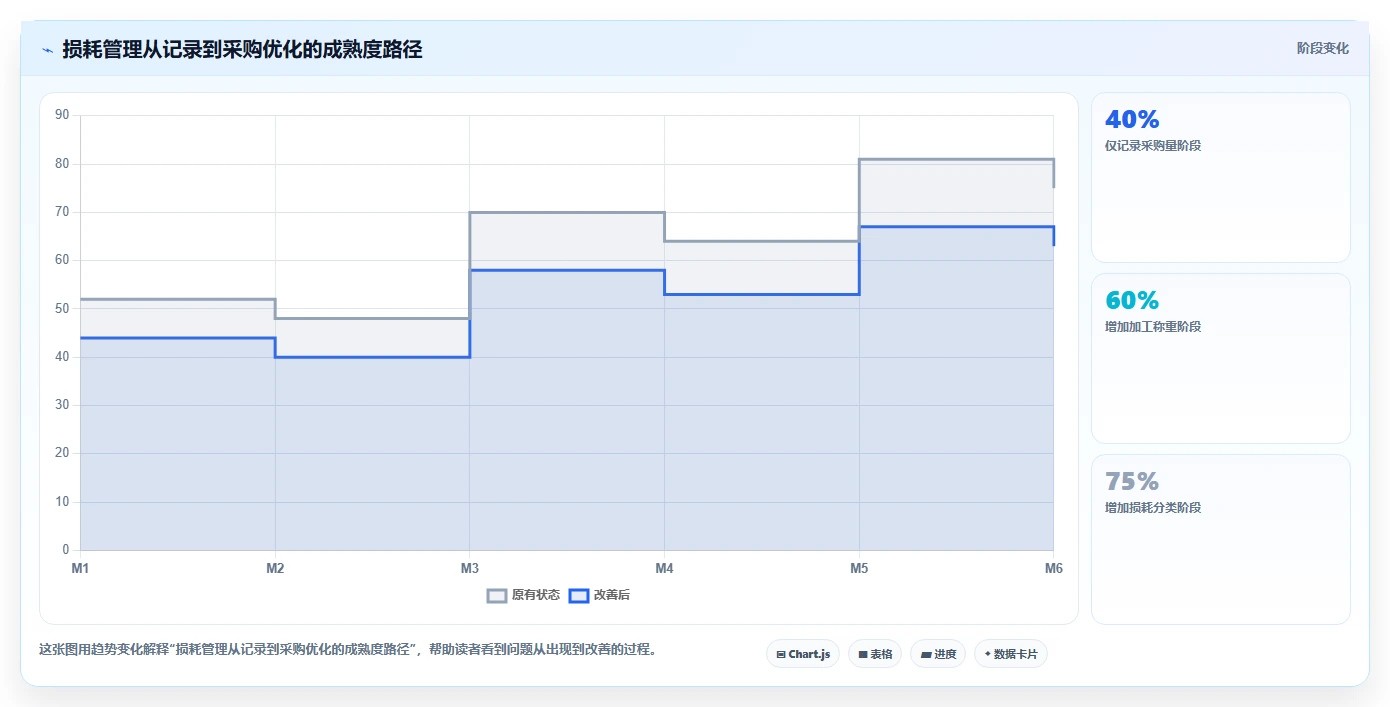
Task: Click the 40% value text
Action: pyautogui.click(x=1132, y=120)
